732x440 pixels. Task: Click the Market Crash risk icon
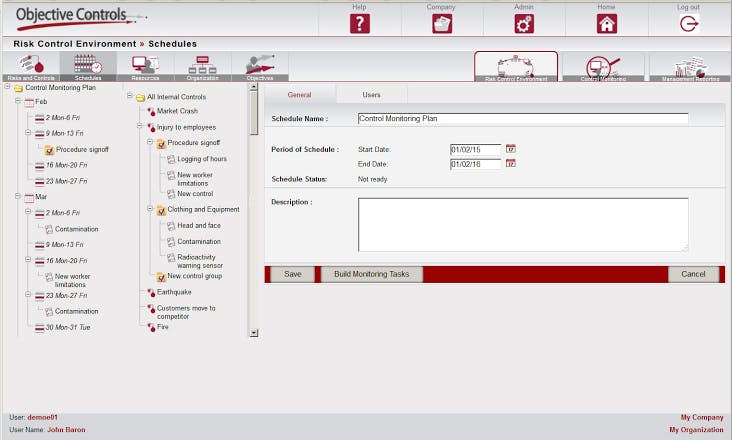pos(151,112)
